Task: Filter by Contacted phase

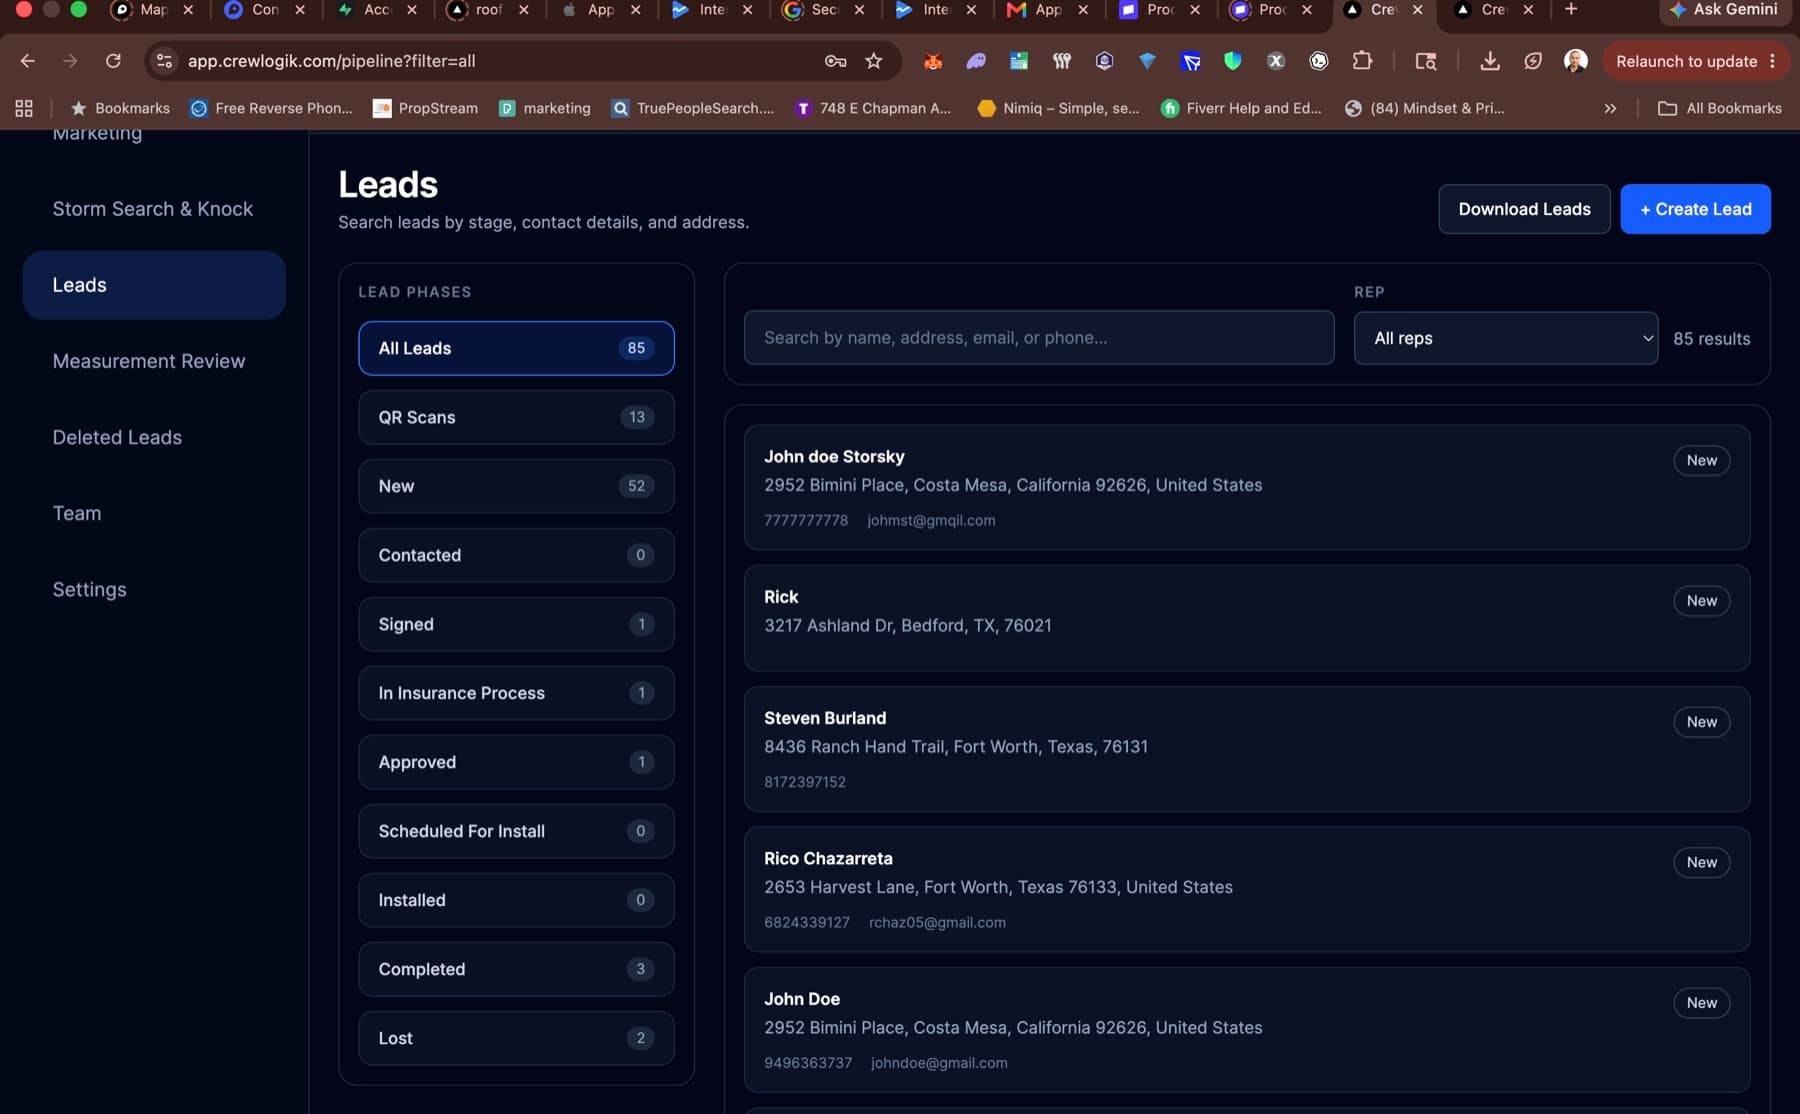Action: 516,555
